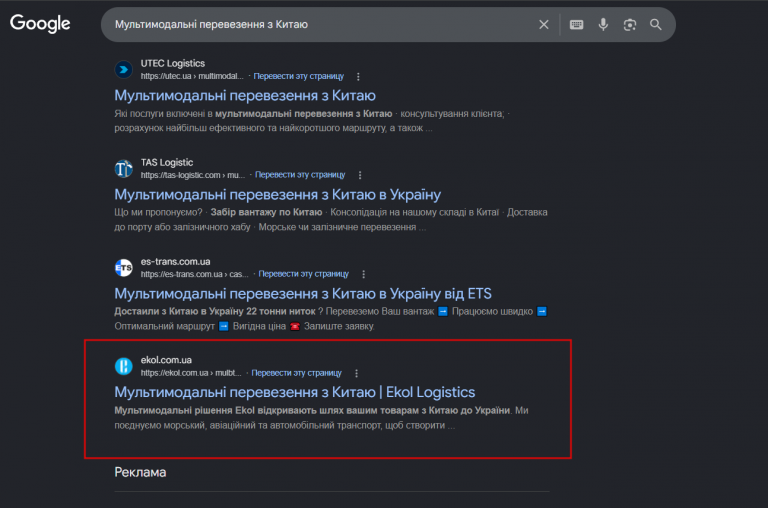768x508 pixels.
Task: Submit search with magnifying glass icon
Action: point(655,24)
